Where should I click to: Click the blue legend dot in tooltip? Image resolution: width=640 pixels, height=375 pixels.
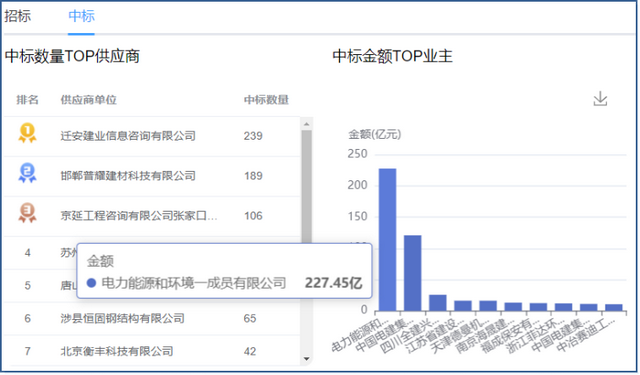click(91, 283)
